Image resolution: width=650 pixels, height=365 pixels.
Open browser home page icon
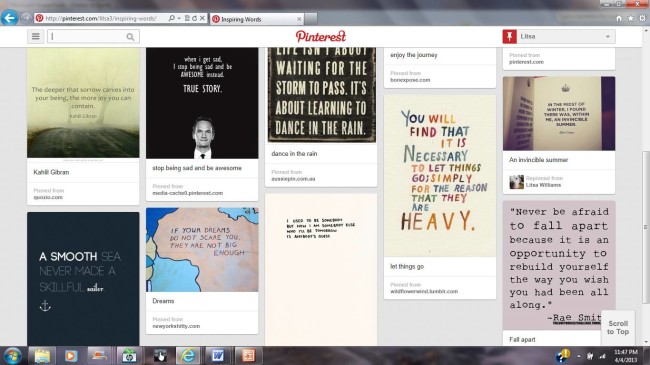coord(618,18)
